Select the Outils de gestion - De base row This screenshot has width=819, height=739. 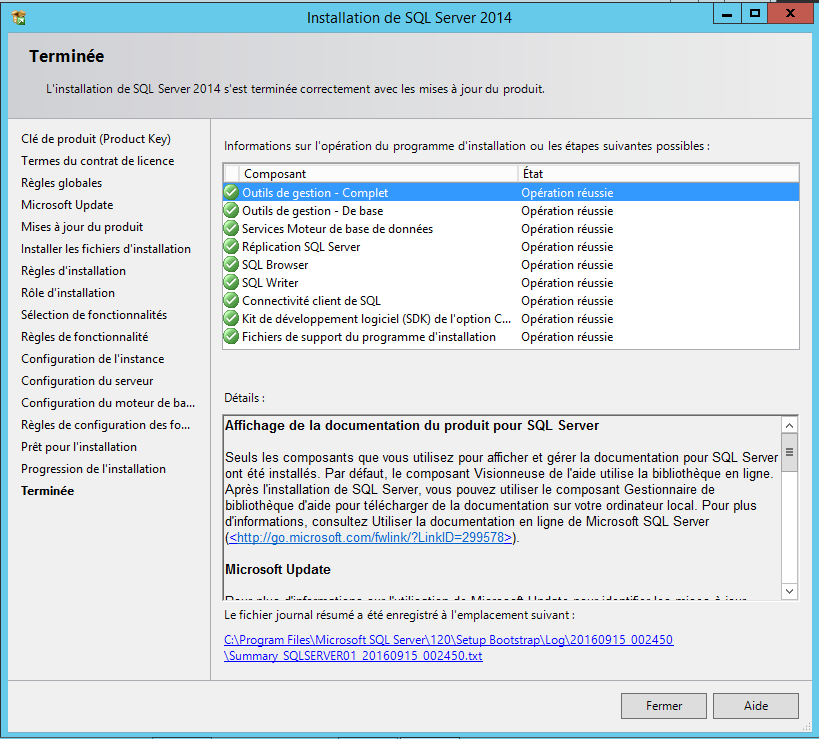pos(511,210)
